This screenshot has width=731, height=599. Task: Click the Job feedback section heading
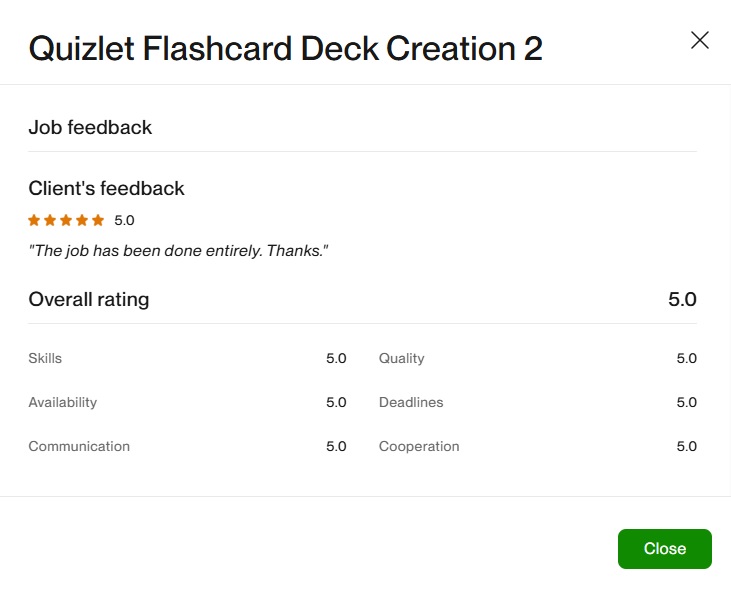[90, 127]
